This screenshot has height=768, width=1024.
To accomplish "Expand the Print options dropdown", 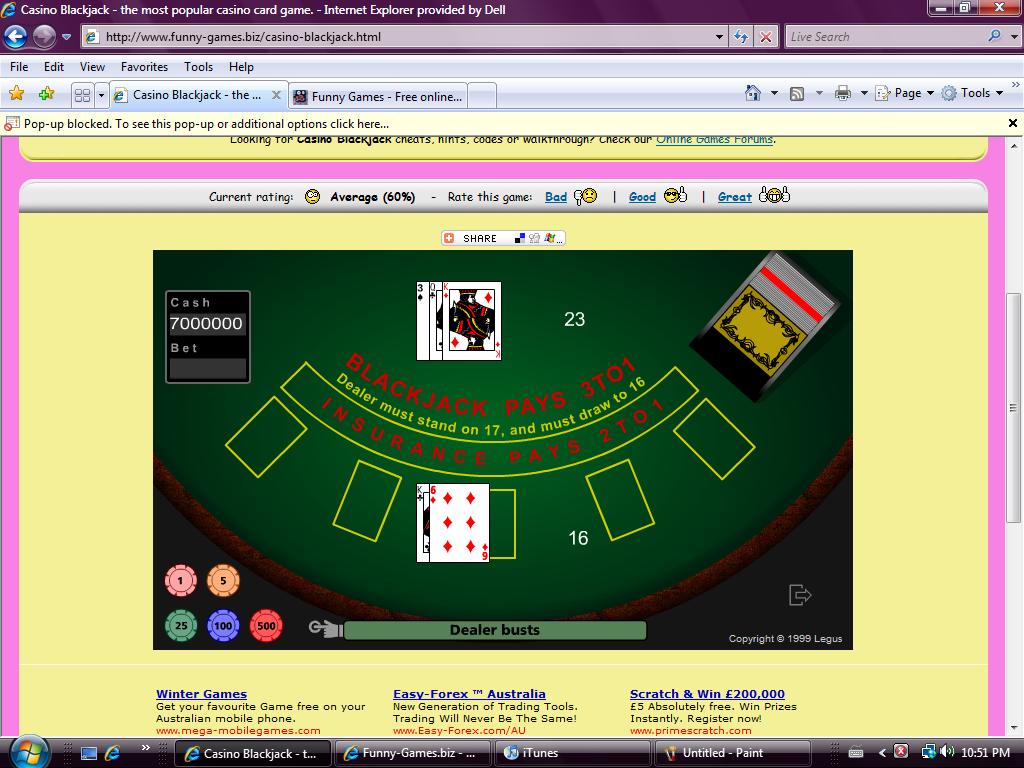I will point(863,93).
